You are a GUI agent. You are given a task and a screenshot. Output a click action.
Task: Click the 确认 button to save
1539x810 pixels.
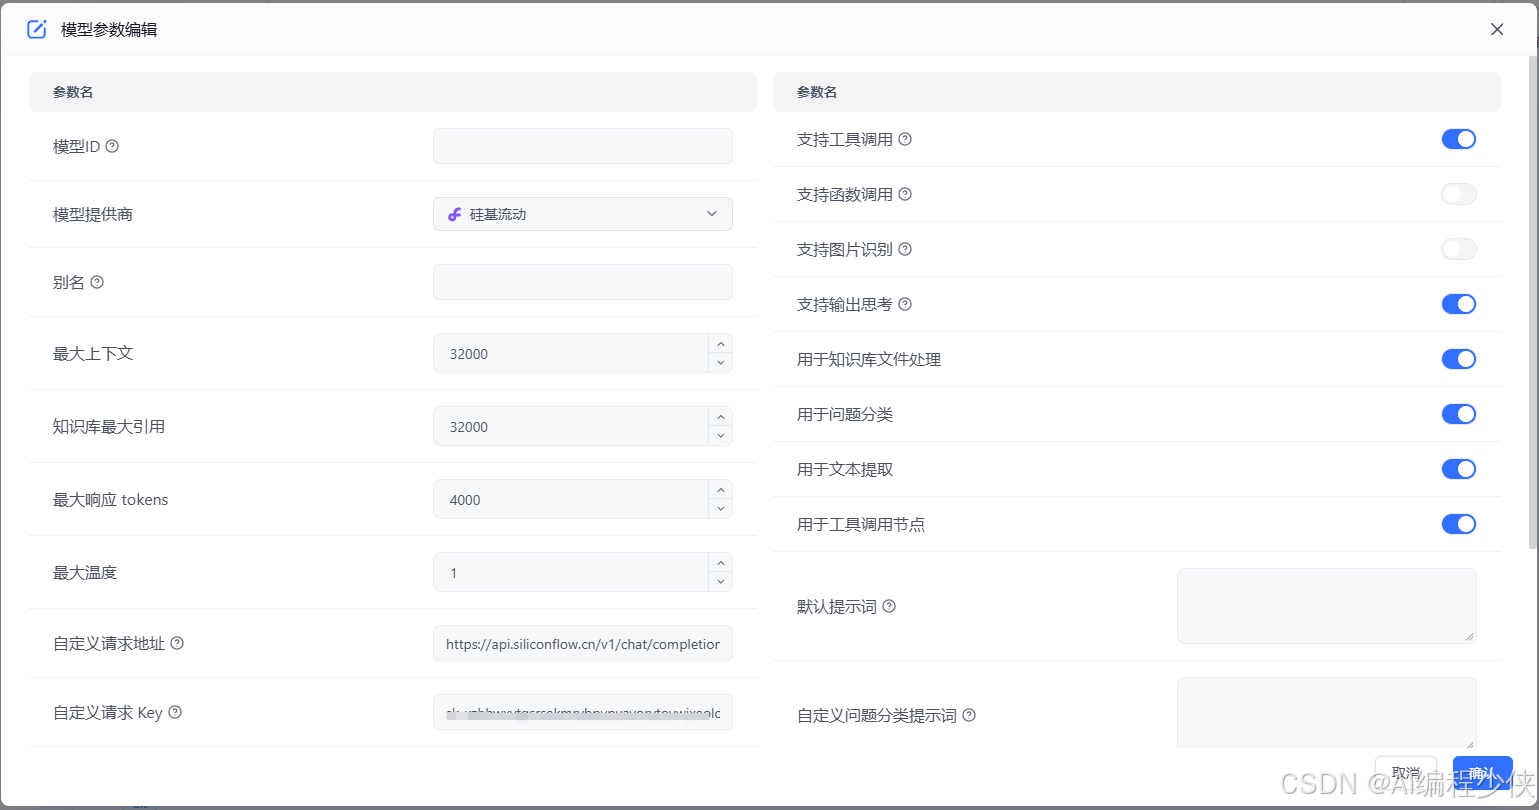pyautogui.click(x=1481, y=772)
